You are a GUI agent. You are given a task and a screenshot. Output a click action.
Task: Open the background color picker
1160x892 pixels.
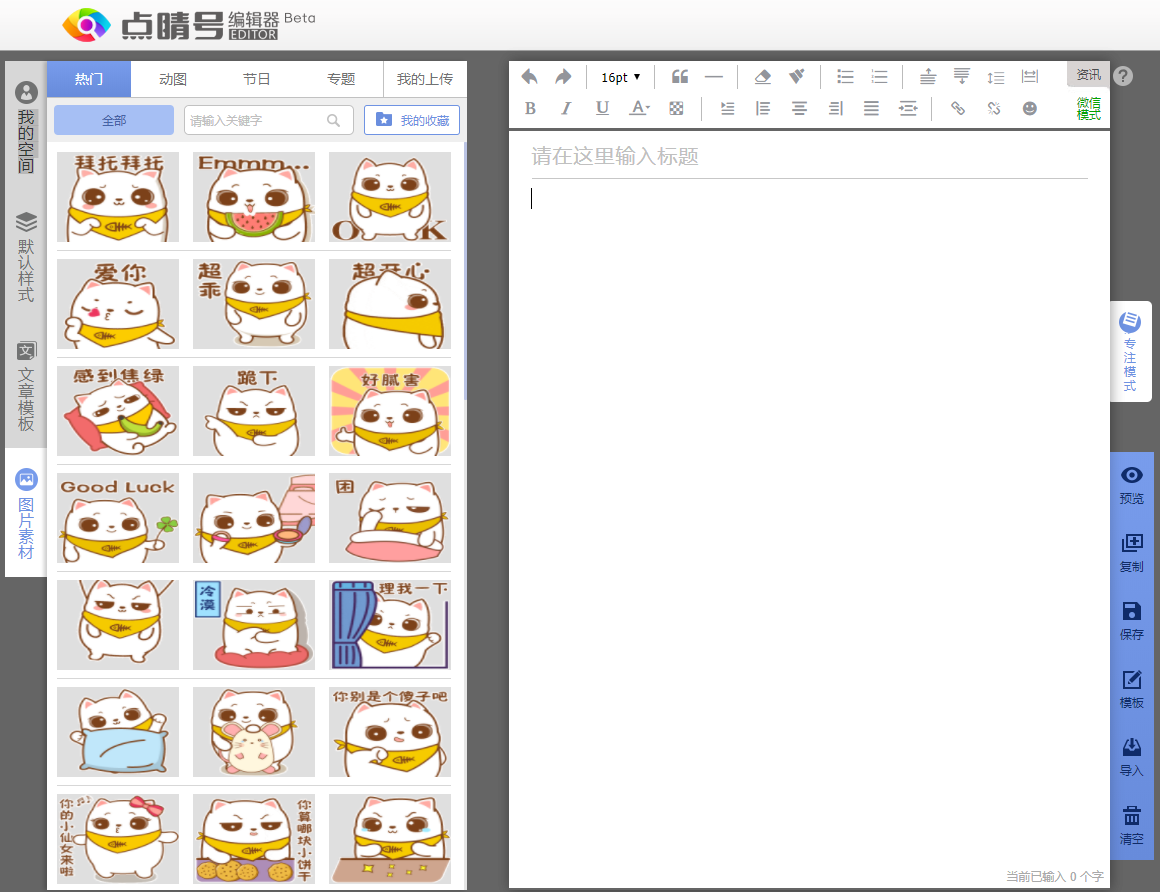click(x=676, y=108)
